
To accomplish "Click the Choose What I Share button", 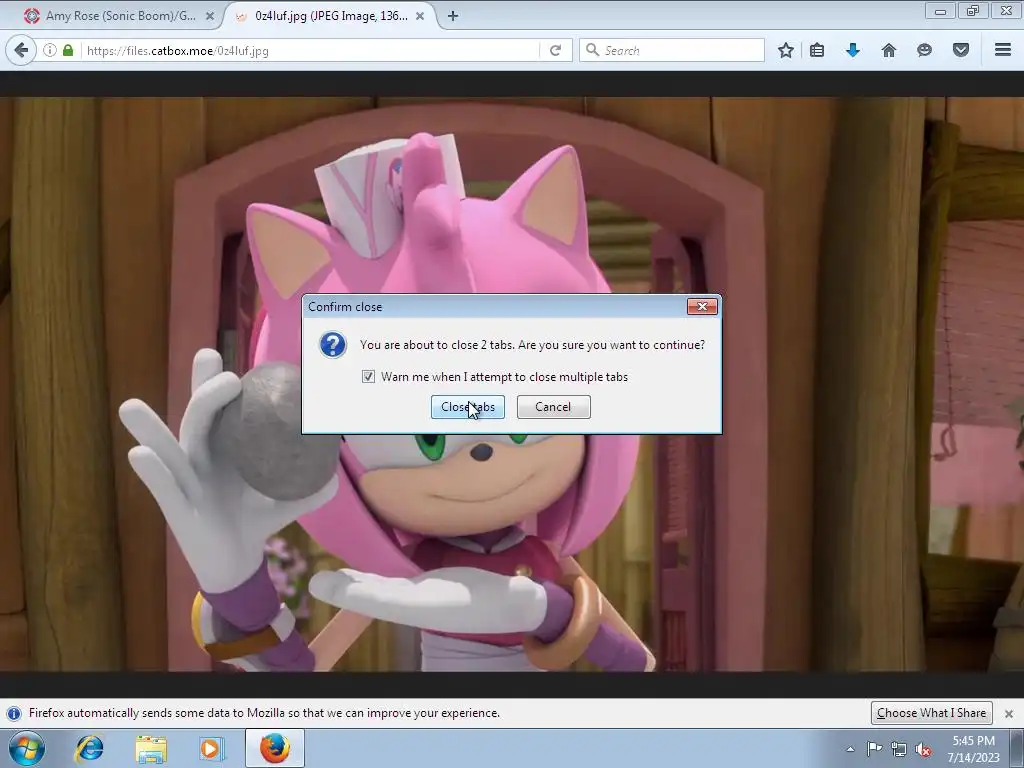I will (931, 713).
